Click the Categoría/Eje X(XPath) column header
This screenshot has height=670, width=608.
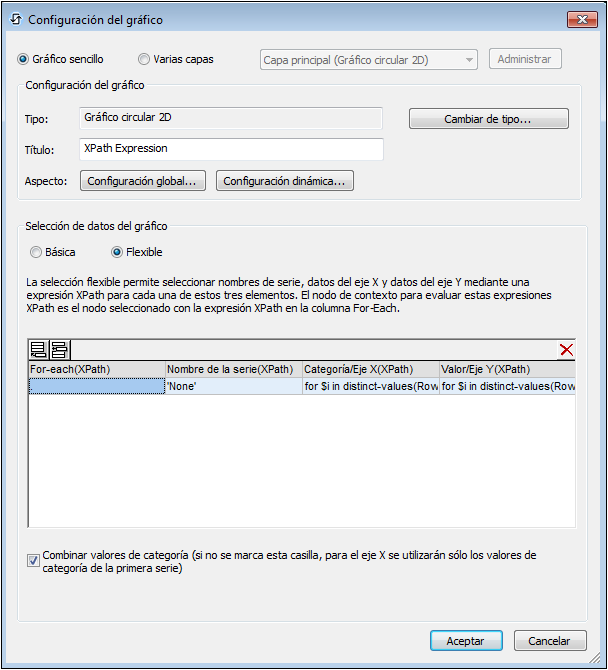(x=371, y=369)
